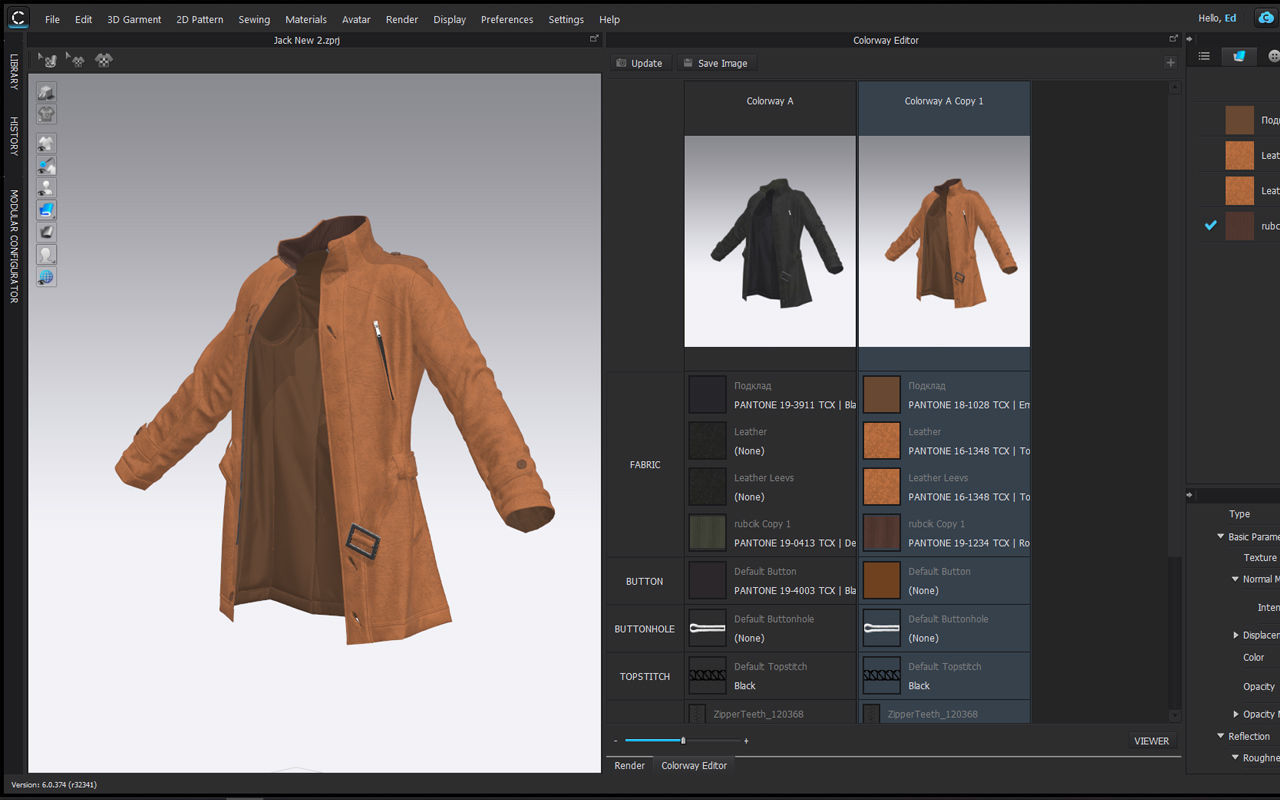Click the garment fabric thickness display icon
Viewport: 1280px width, 800px height.
(46, 92)
